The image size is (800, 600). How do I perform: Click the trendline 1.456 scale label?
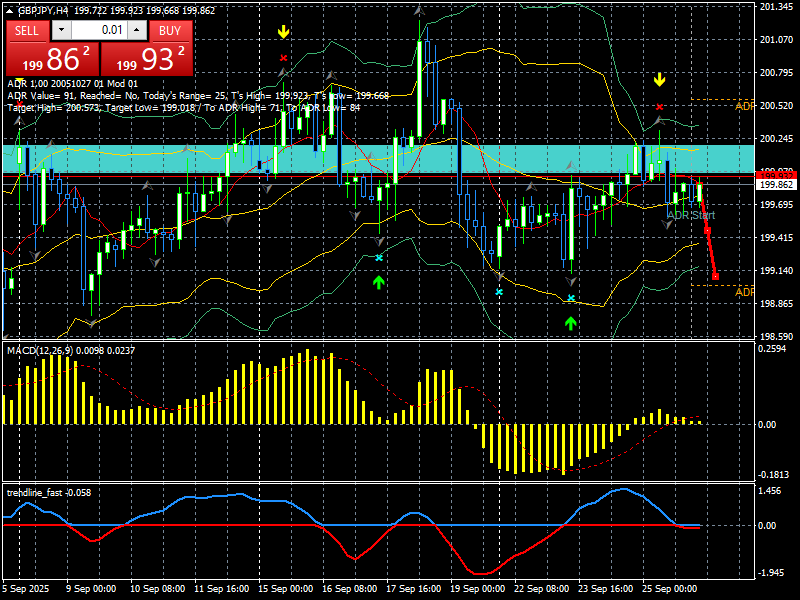coord(769,491)
